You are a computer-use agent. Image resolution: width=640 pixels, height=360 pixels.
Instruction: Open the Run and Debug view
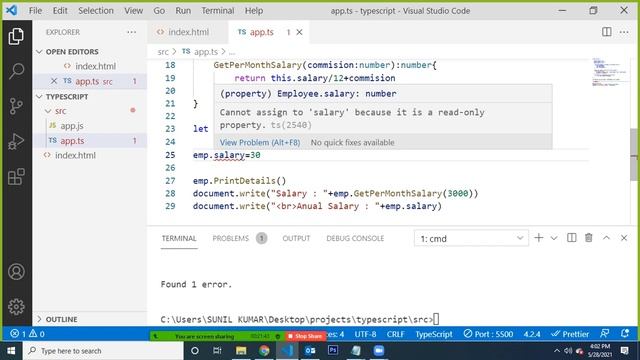pyautogui.click(x=16, y=141)
